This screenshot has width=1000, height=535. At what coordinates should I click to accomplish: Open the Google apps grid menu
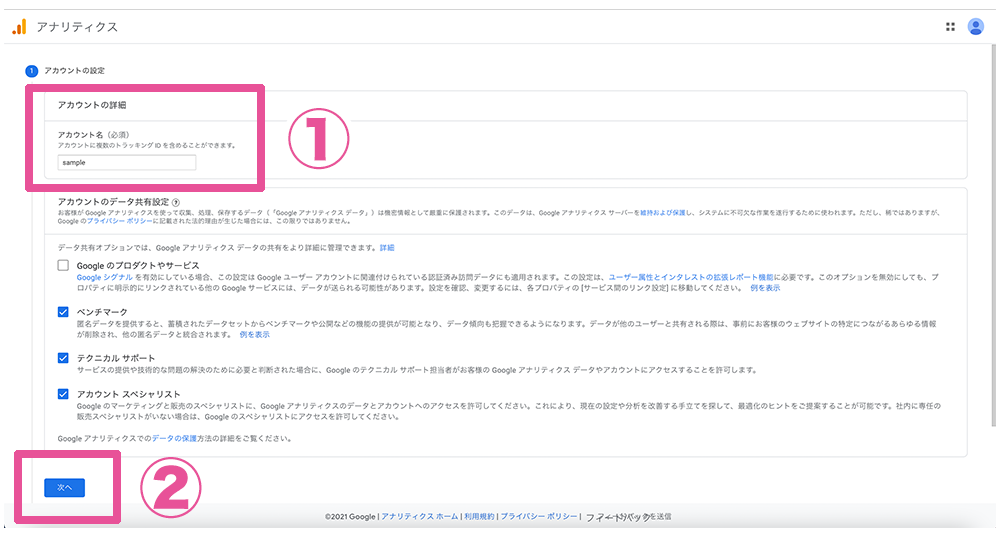point(950,27)
